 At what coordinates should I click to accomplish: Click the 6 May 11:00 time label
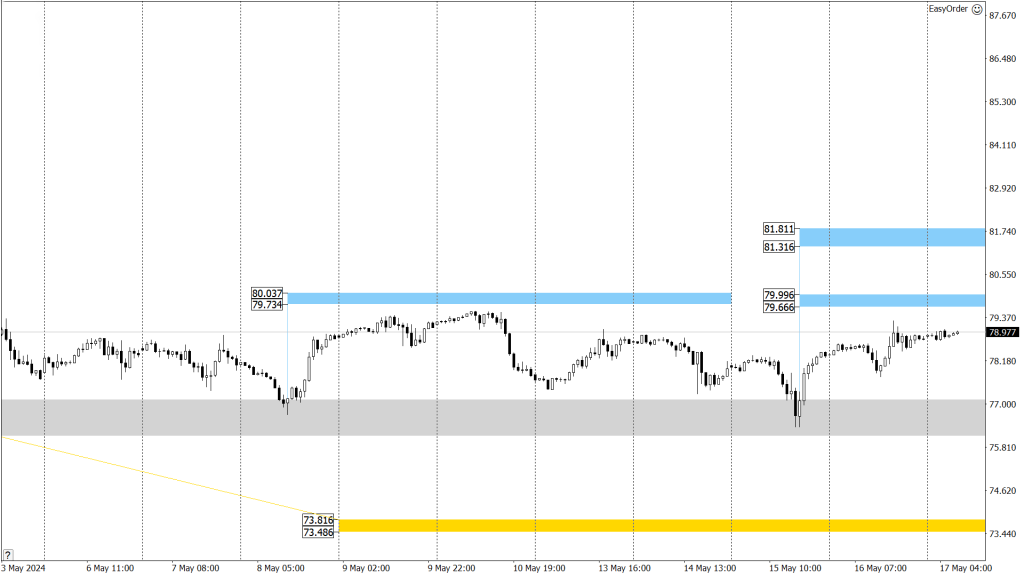pyautogui.click(x=110, y=568)
